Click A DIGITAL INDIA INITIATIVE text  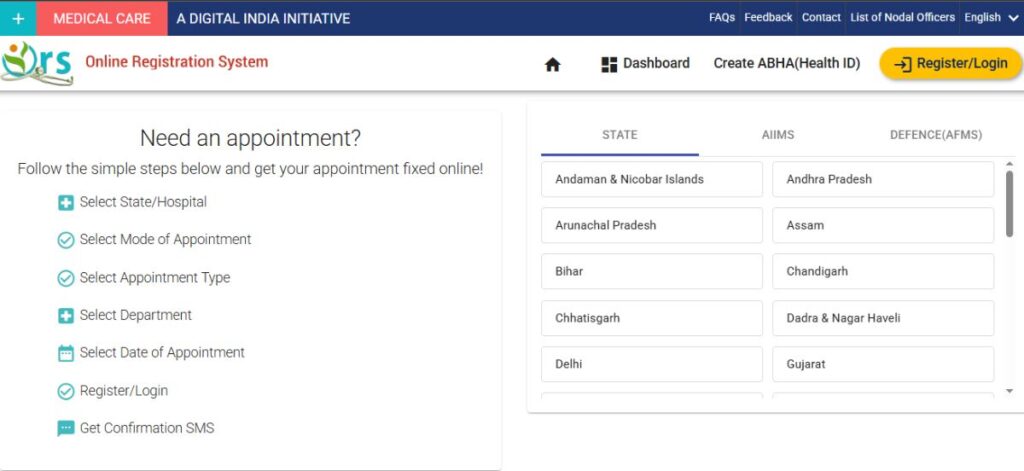tap(263, 18)
